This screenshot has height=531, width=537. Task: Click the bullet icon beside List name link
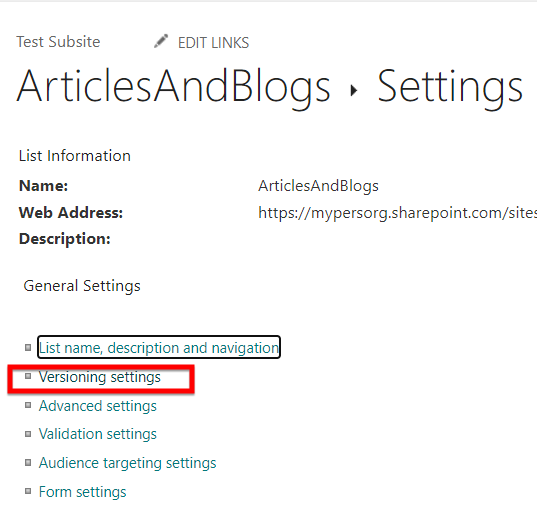(x=28, y=348)
